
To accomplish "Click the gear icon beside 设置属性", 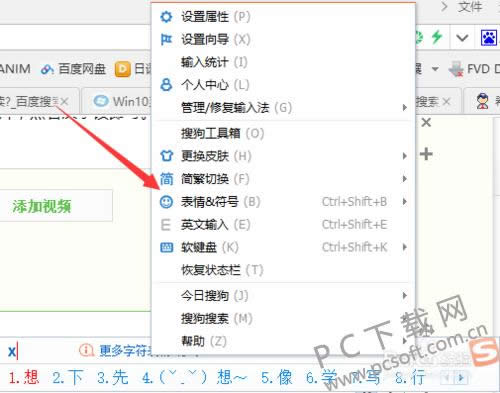I will click(x=166, y=17).
